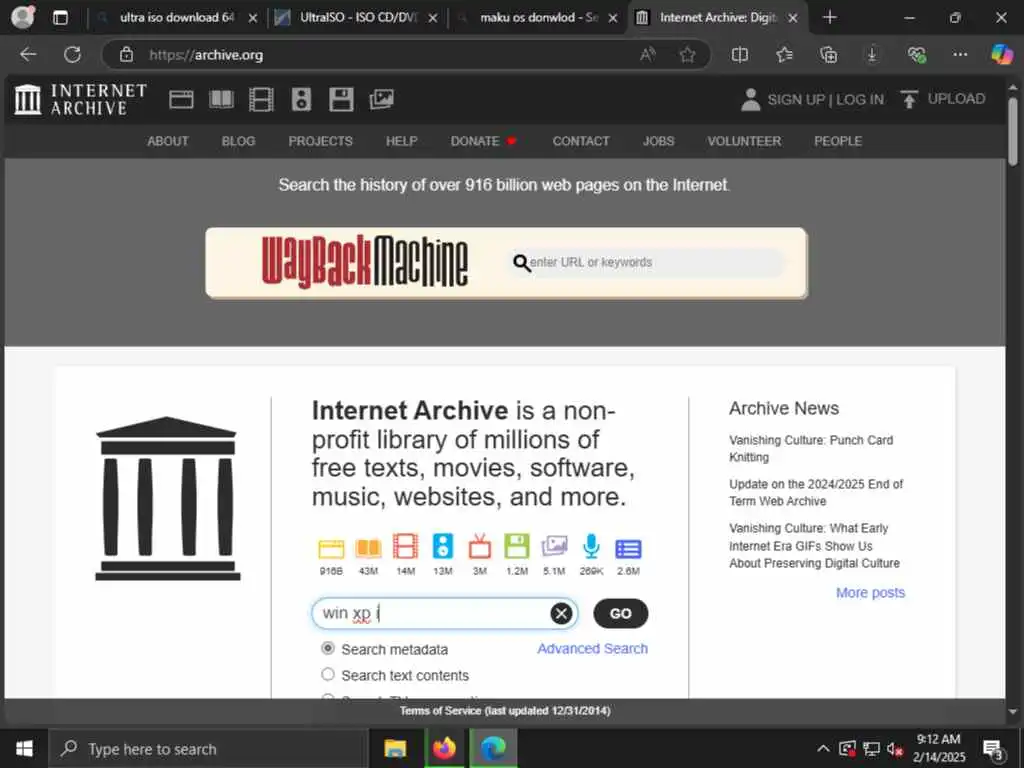Open a new browser tab
Viewport: 1024px width, 768px height.
pos(829,17)
